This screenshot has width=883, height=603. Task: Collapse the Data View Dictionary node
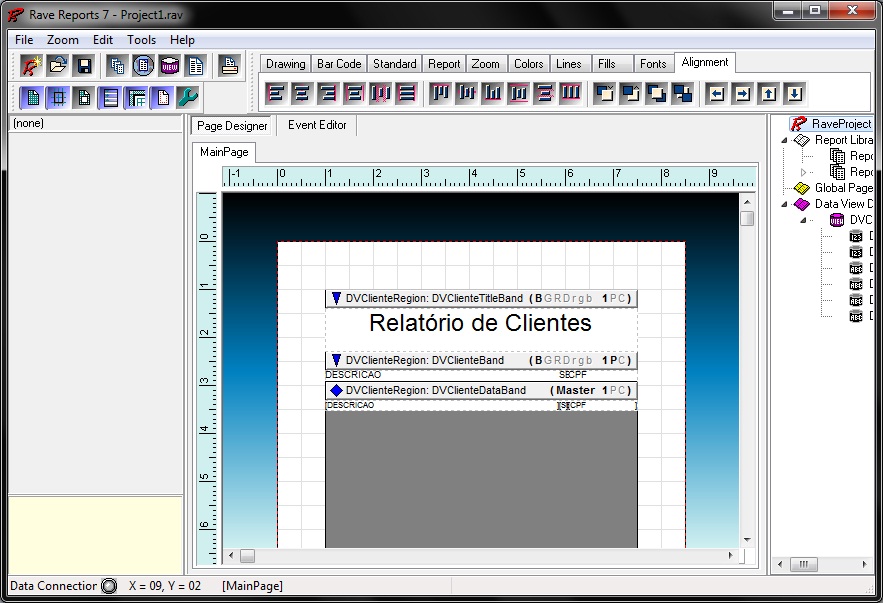pyautogui.click(x=785, y=204)
